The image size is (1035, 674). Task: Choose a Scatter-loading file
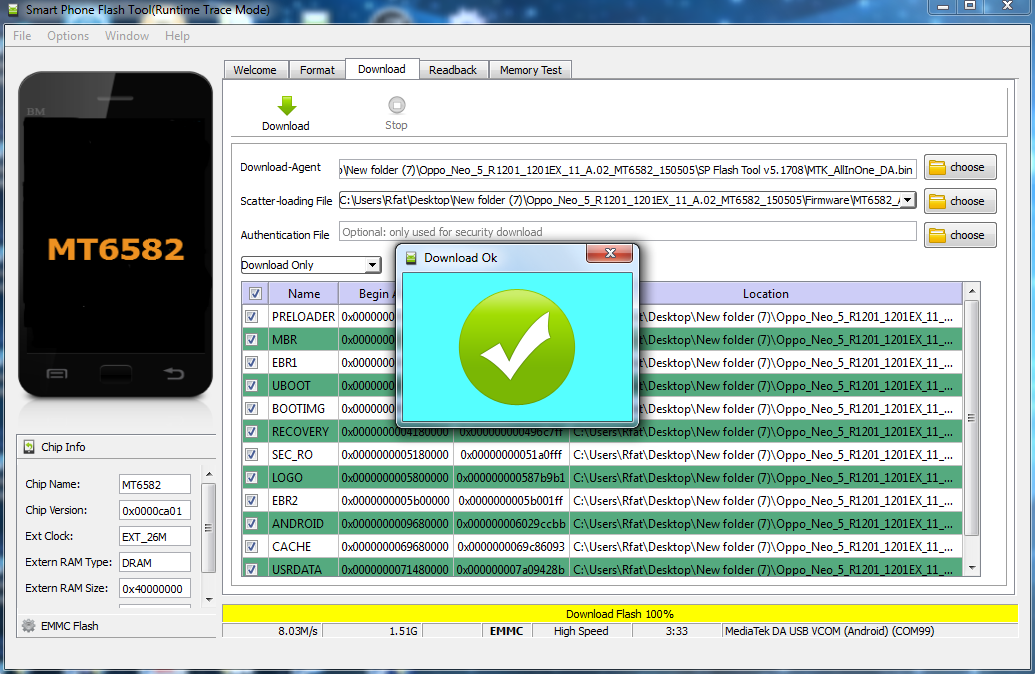960,201
